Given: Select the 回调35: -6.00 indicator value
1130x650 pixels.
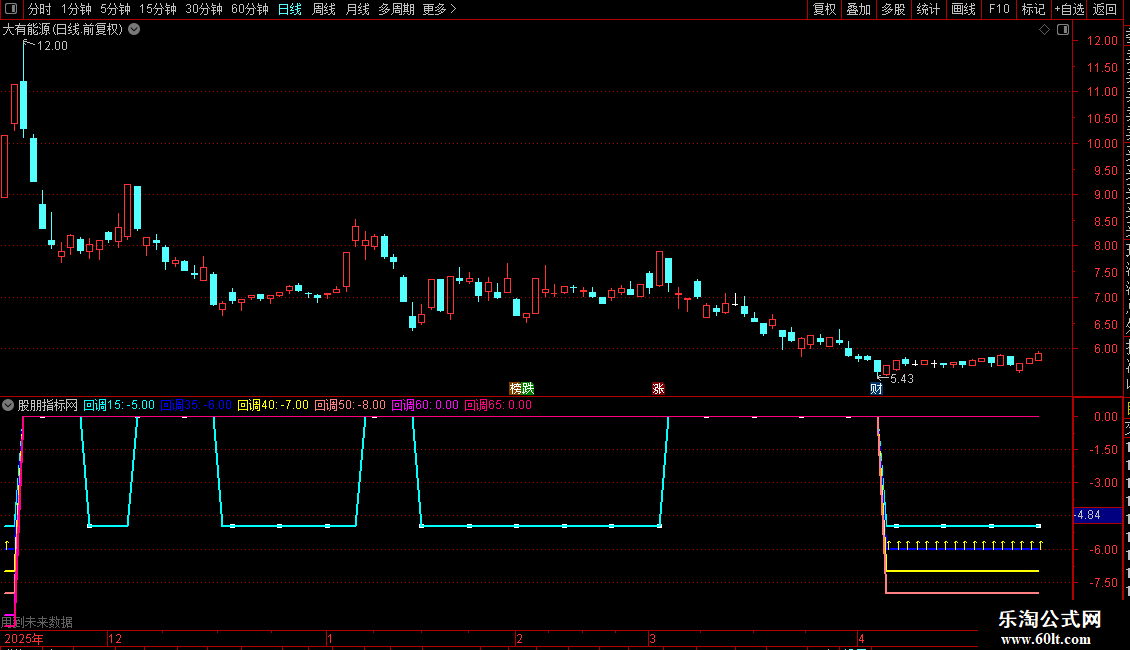Looking at the screenshot, I should (x=196, y=405).
